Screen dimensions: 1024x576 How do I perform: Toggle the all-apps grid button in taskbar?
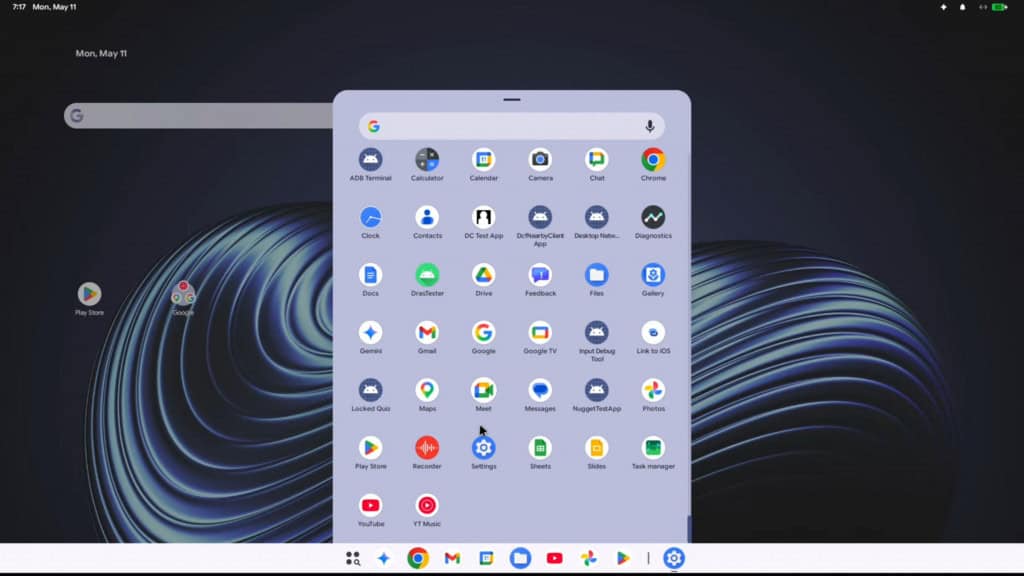tap(353, 558)
